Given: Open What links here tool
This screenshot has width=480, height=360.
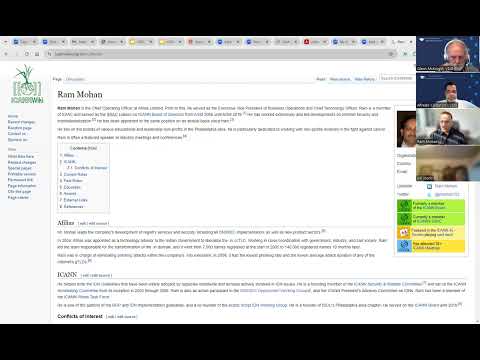Looking at the screenshot, I should 21,156.
